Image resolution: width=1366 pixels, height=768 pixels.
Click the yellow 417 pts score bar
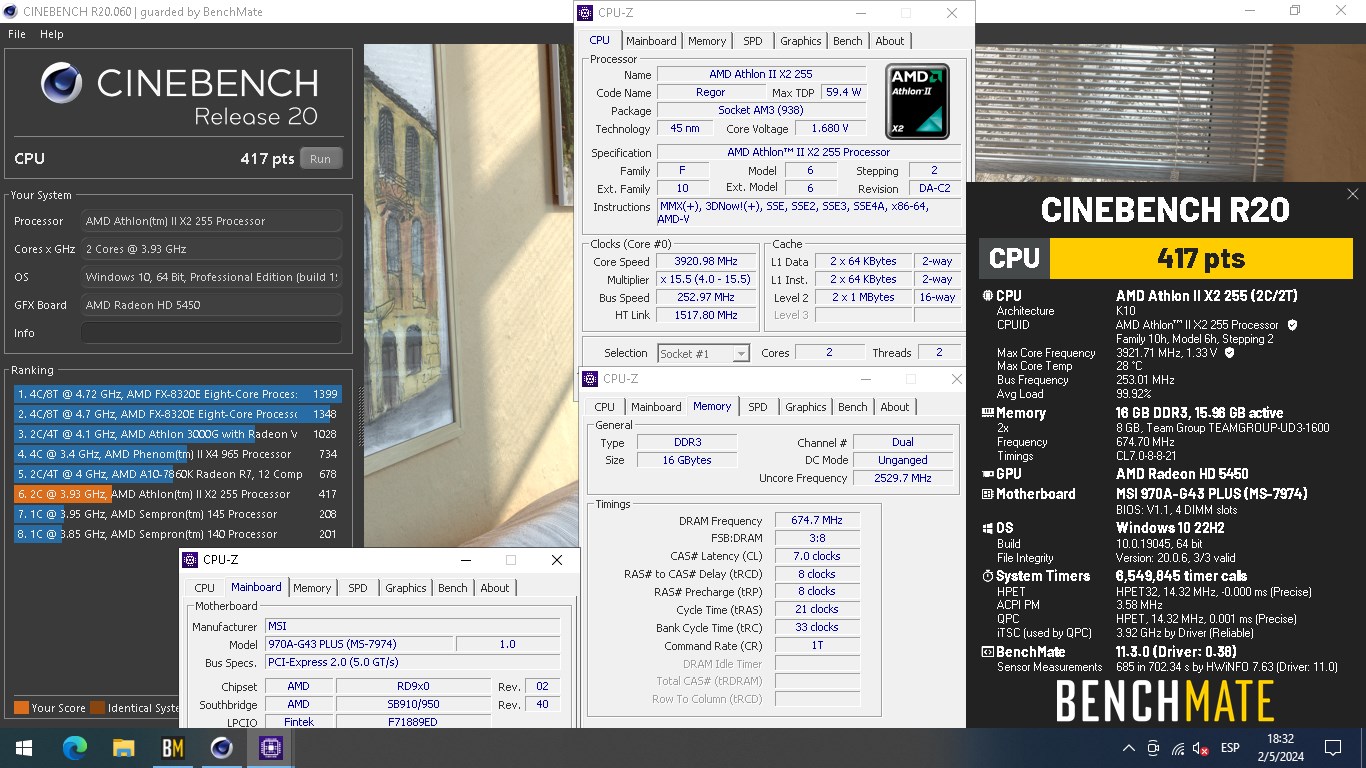tap(1201, 258)
